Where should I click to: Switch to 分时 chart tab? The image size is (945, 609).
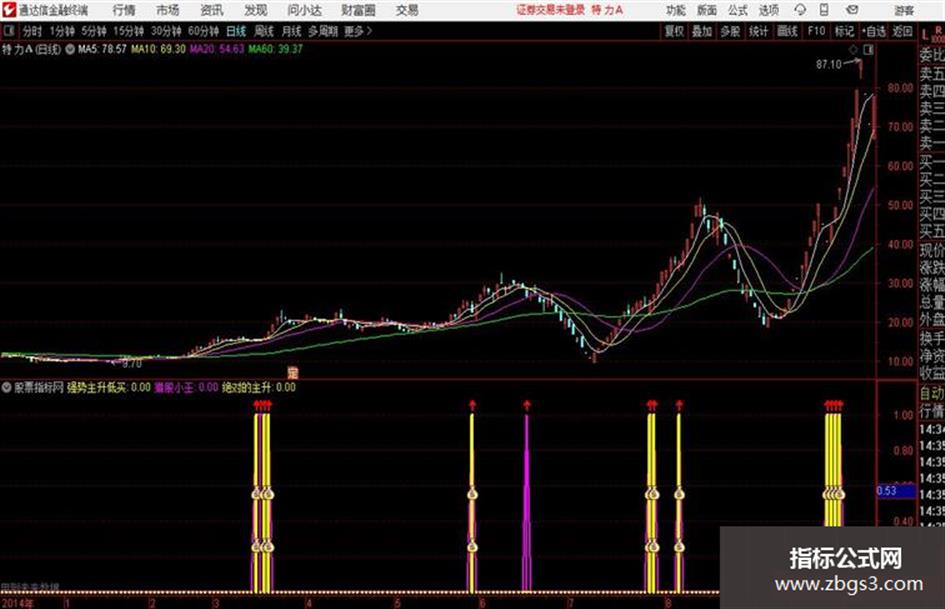[x=33, y=31]
